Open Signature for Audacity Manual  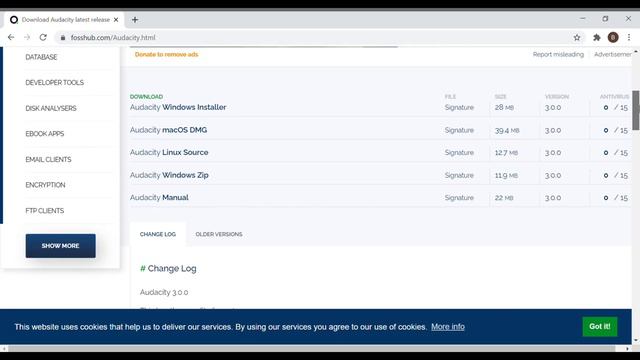coord(459,198)
